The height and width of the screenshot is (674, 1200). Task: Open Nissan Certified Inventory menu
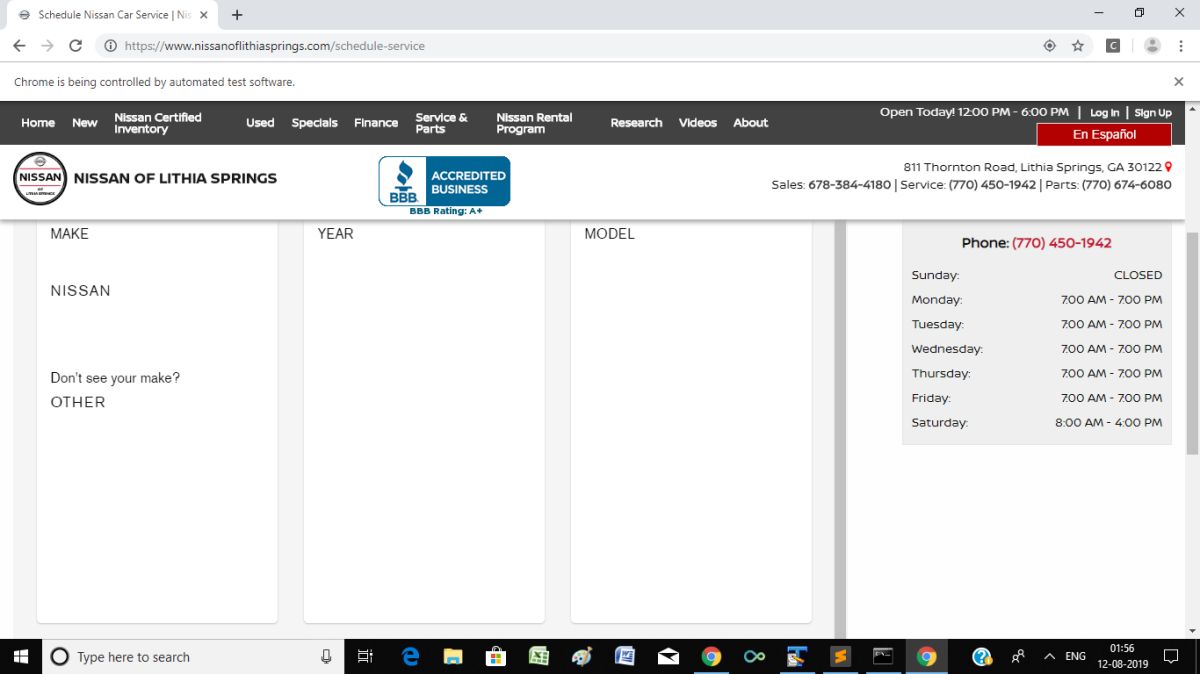[158, 123]
